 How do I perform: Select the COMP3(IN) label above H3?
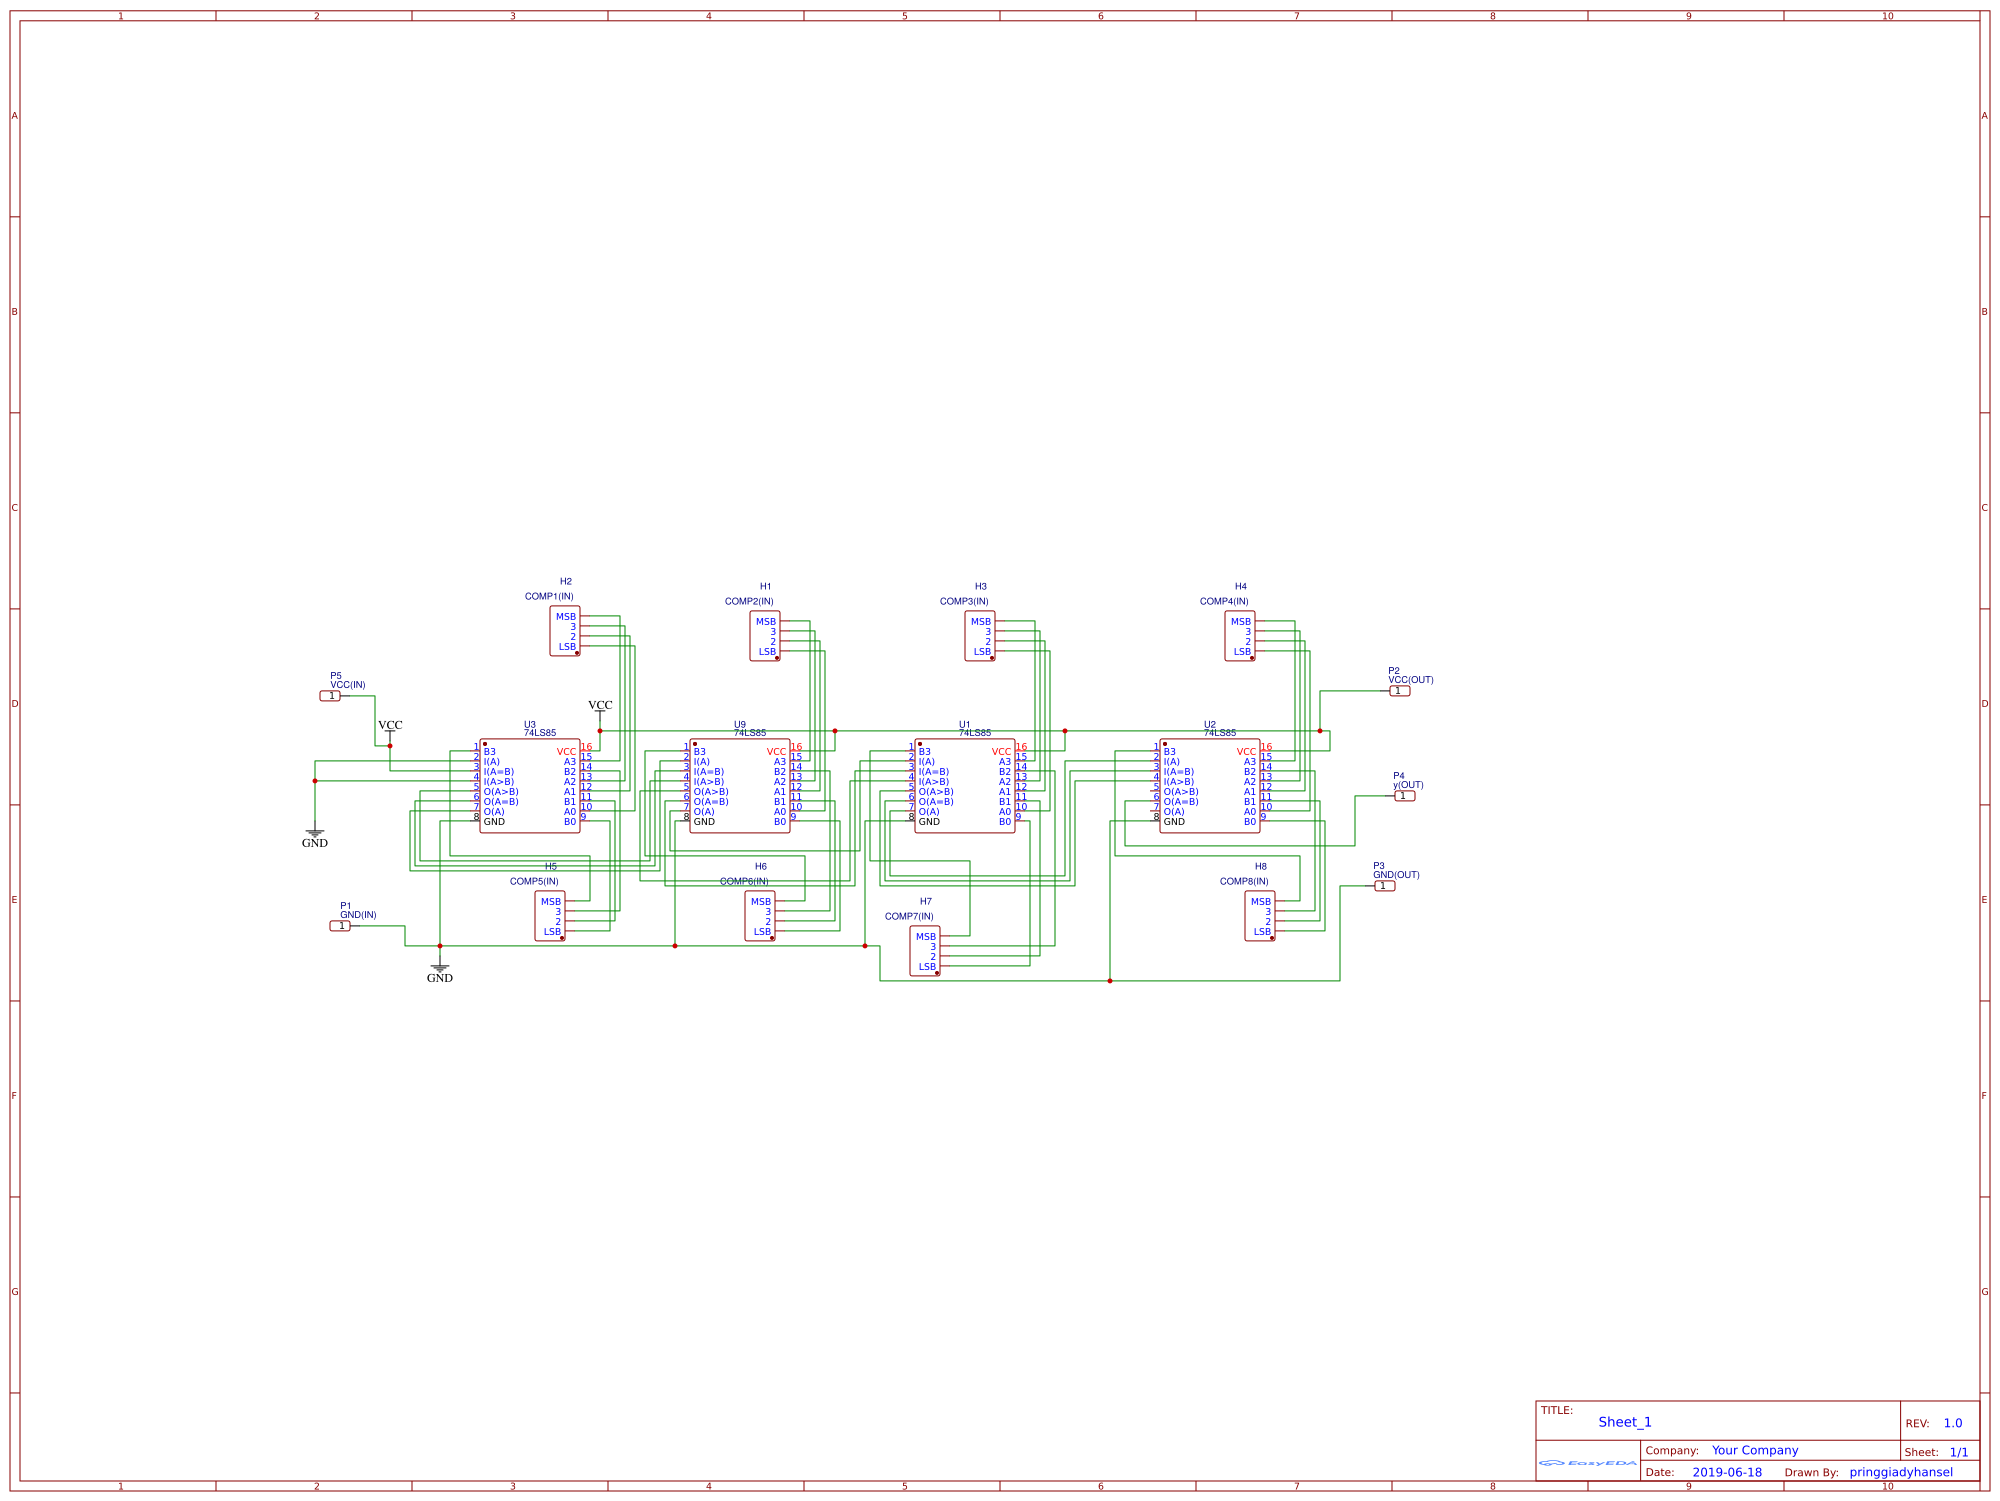pos(964,602)
